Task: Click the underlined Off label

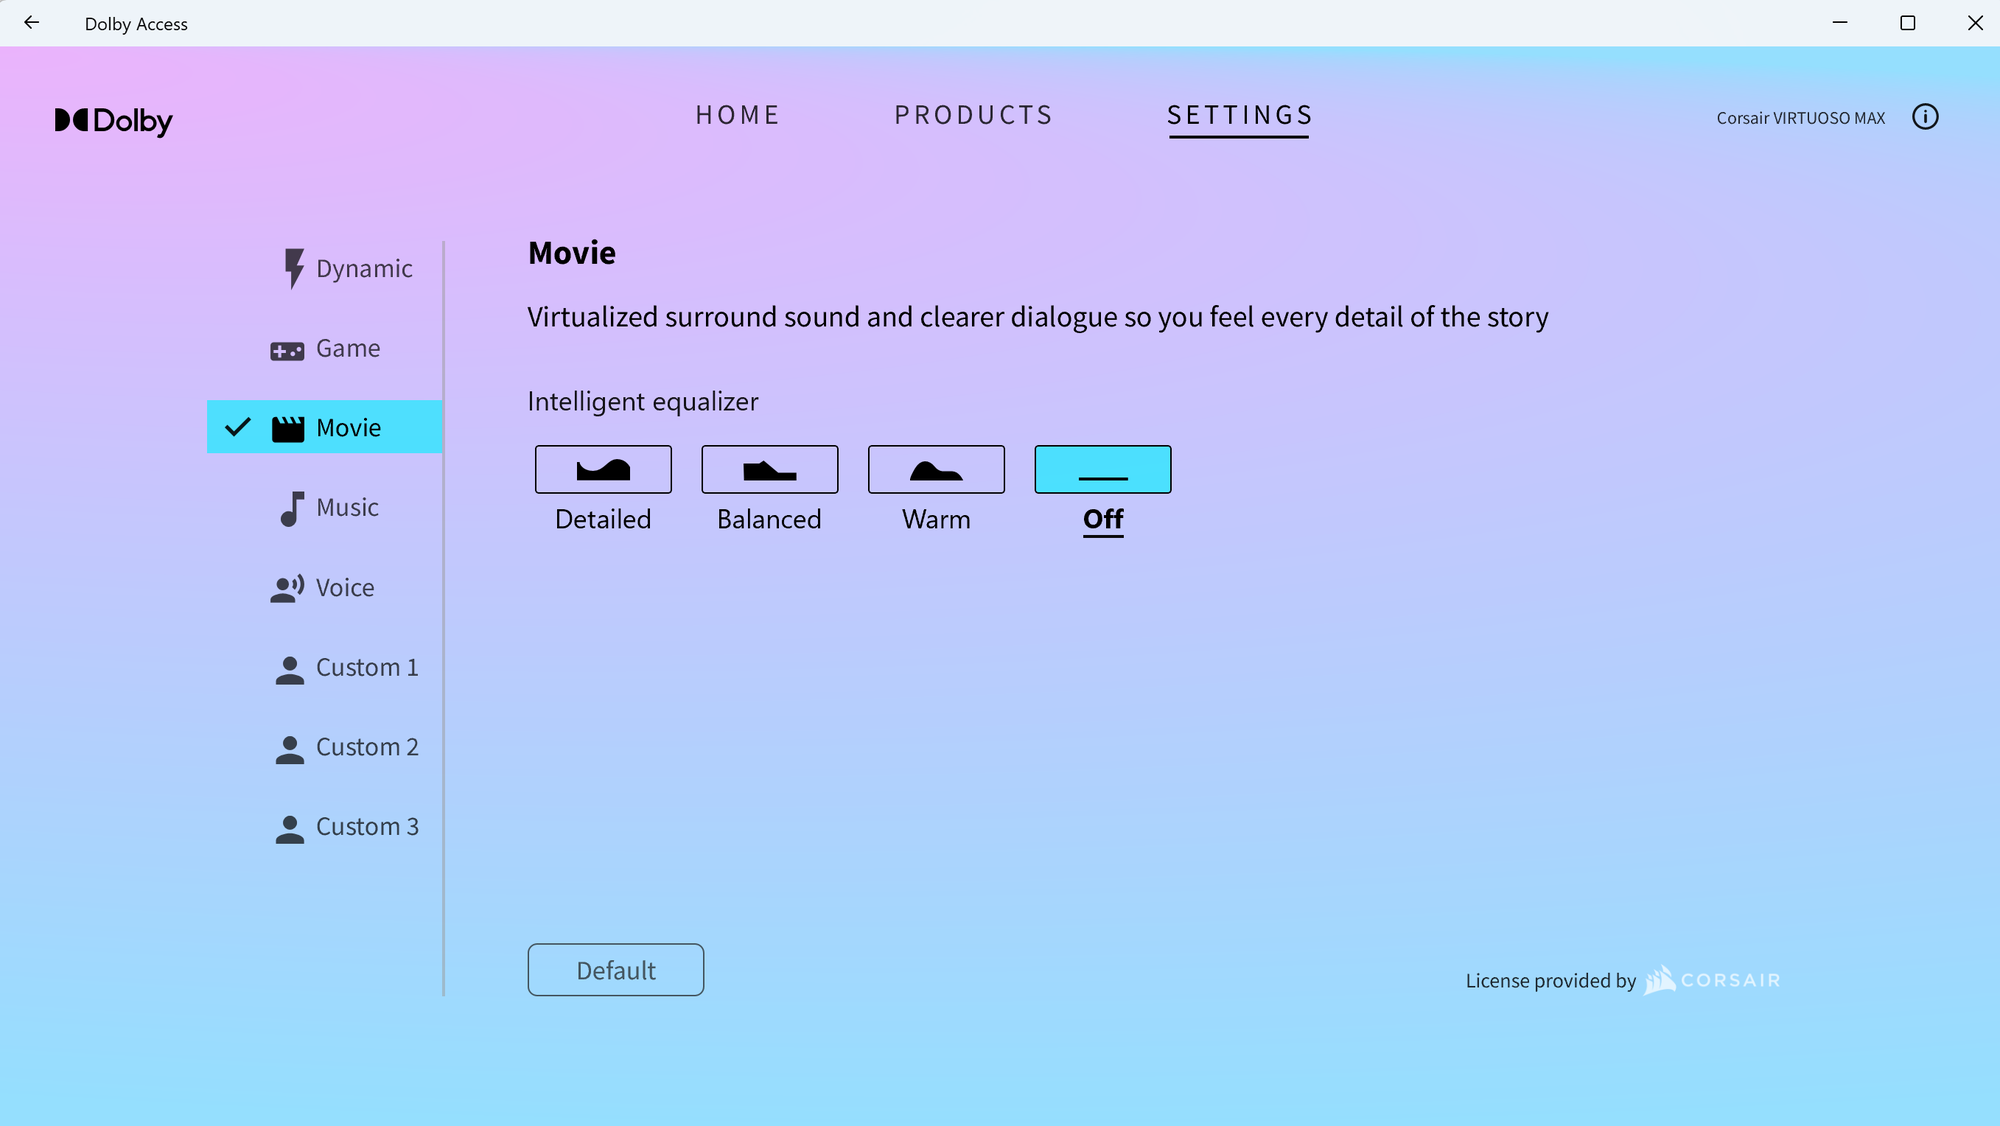Action: point(1103,520)
